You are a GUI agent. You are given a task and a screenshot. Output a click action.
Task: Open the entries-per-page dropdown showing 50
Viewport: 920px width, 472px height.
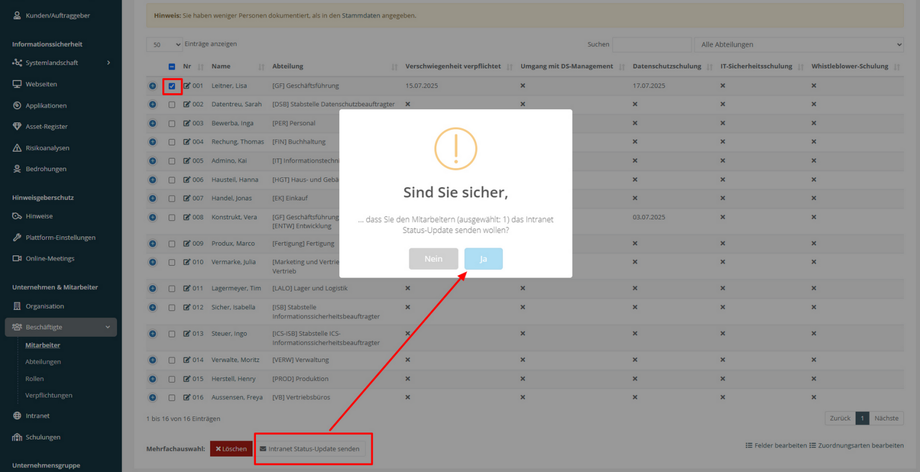[x=164, y=45]
